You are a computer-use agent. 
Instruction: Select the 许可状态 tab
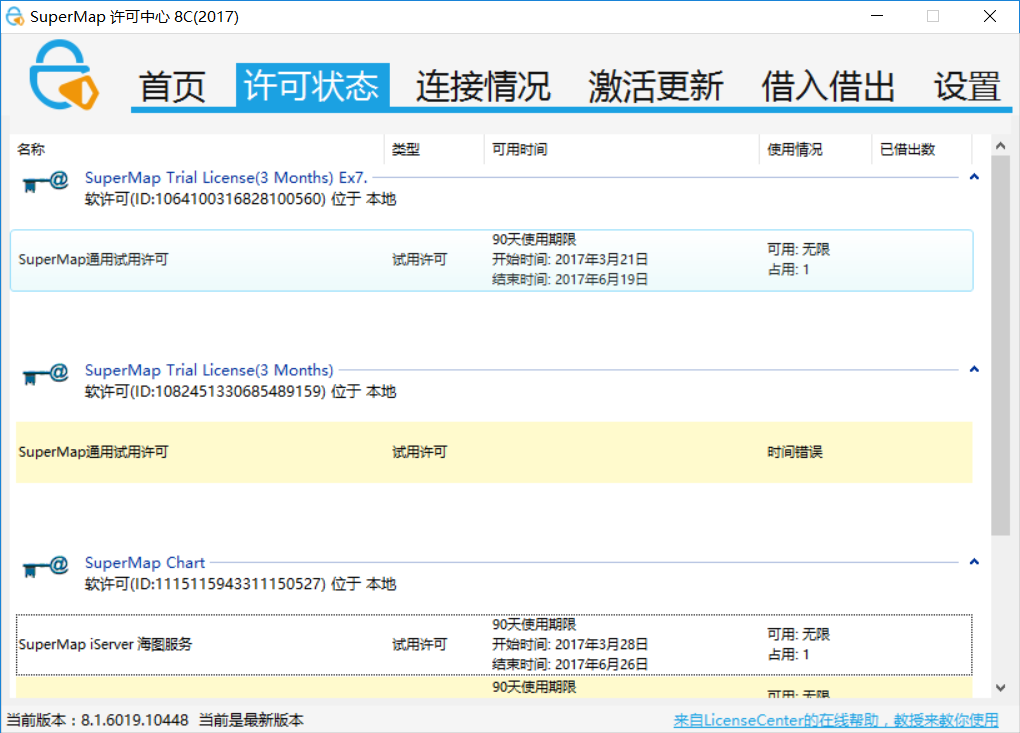(312, 85)
